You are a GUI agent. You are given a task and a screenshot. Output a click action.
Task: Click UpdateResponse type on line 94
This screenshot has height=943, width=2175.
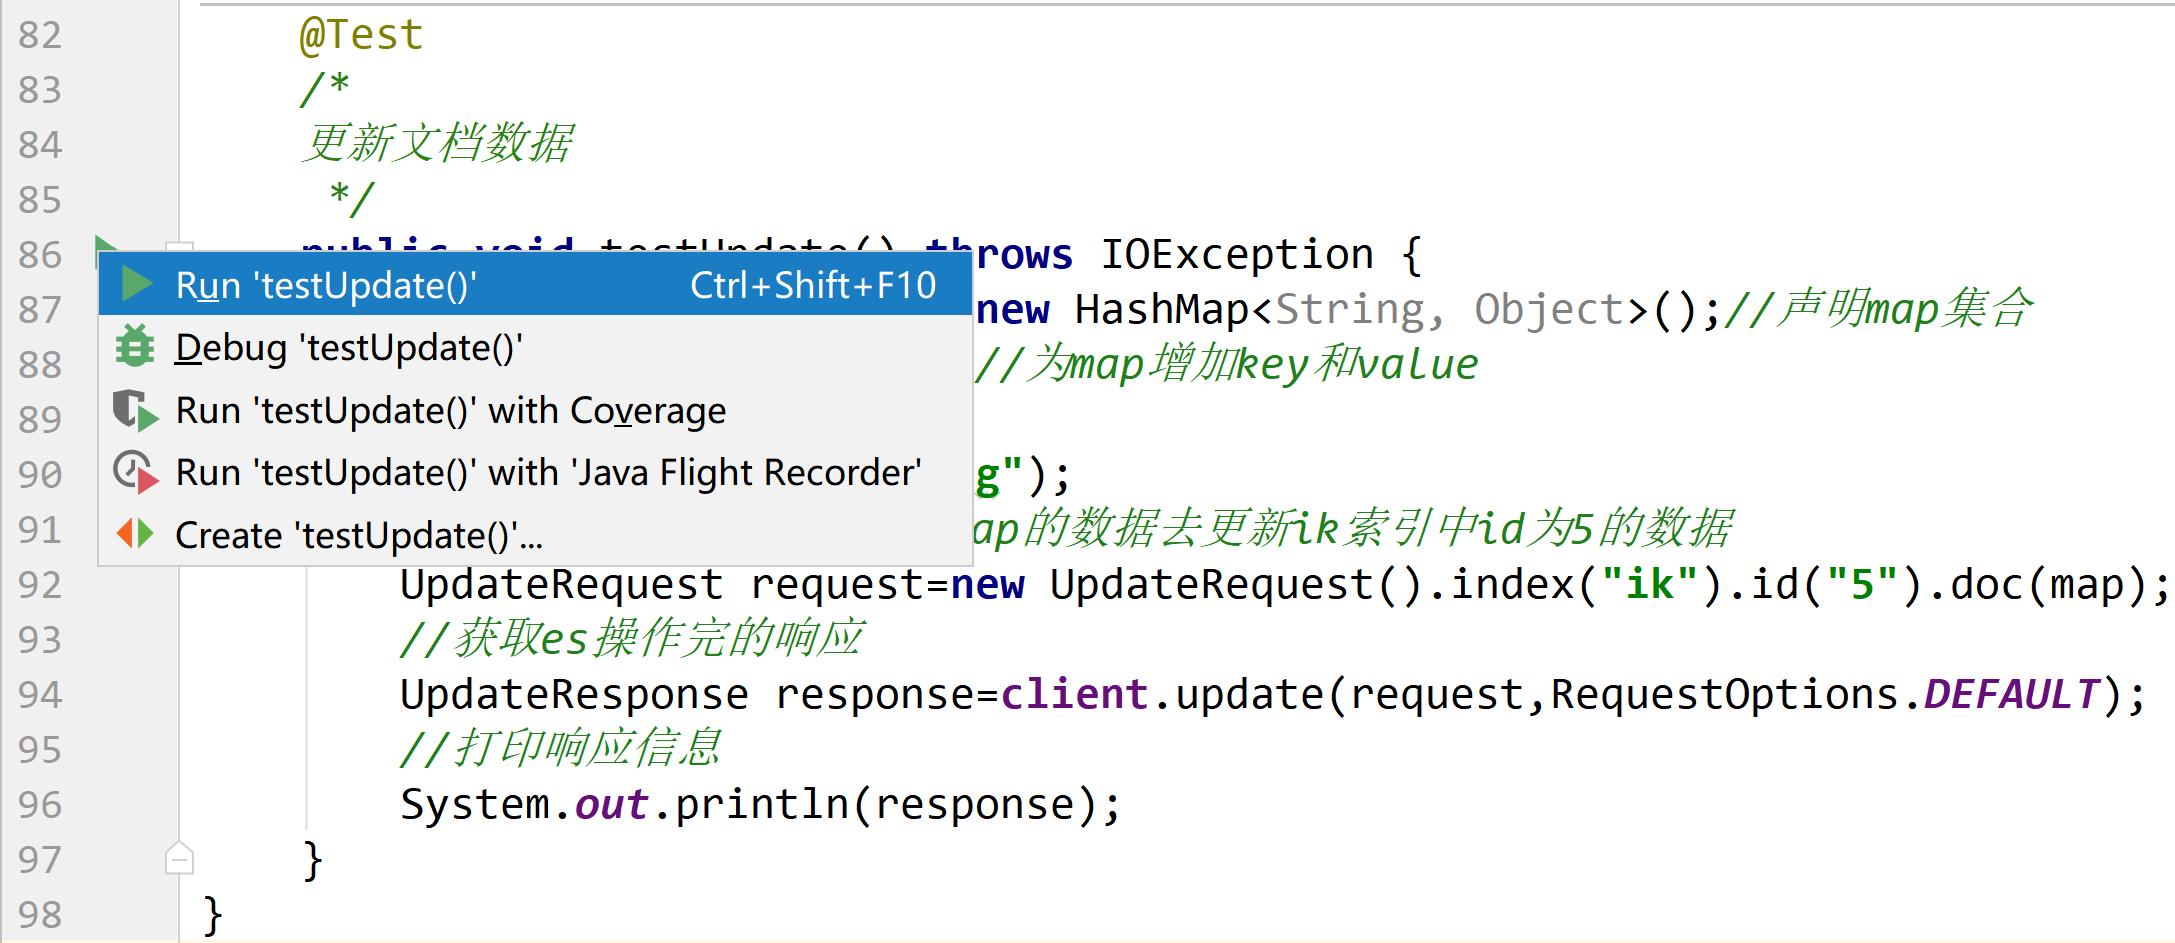coord(574,695)
